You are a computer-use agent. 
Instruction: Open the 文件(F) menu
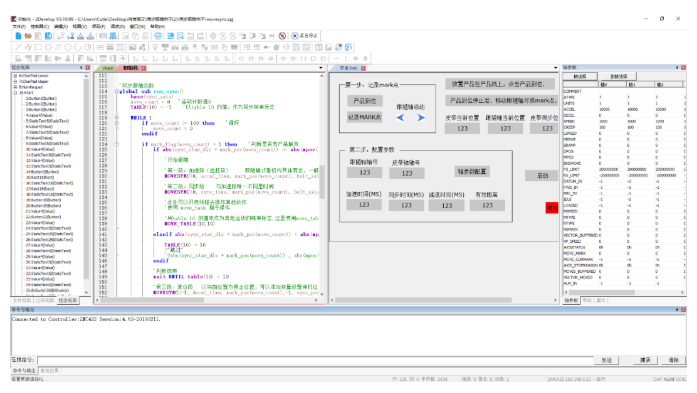point(19,27)
